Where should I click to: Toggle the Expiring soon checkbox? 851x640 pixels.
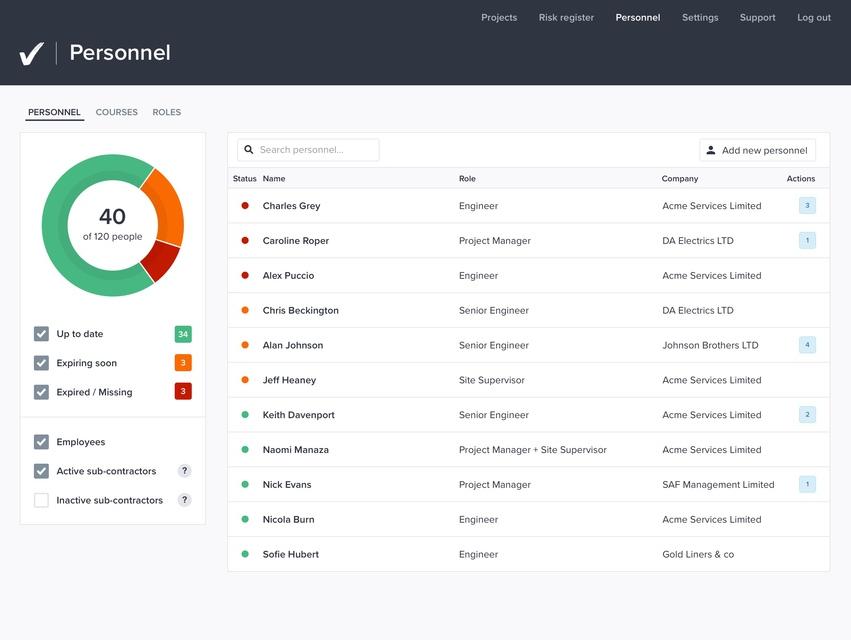pos(41,363)
